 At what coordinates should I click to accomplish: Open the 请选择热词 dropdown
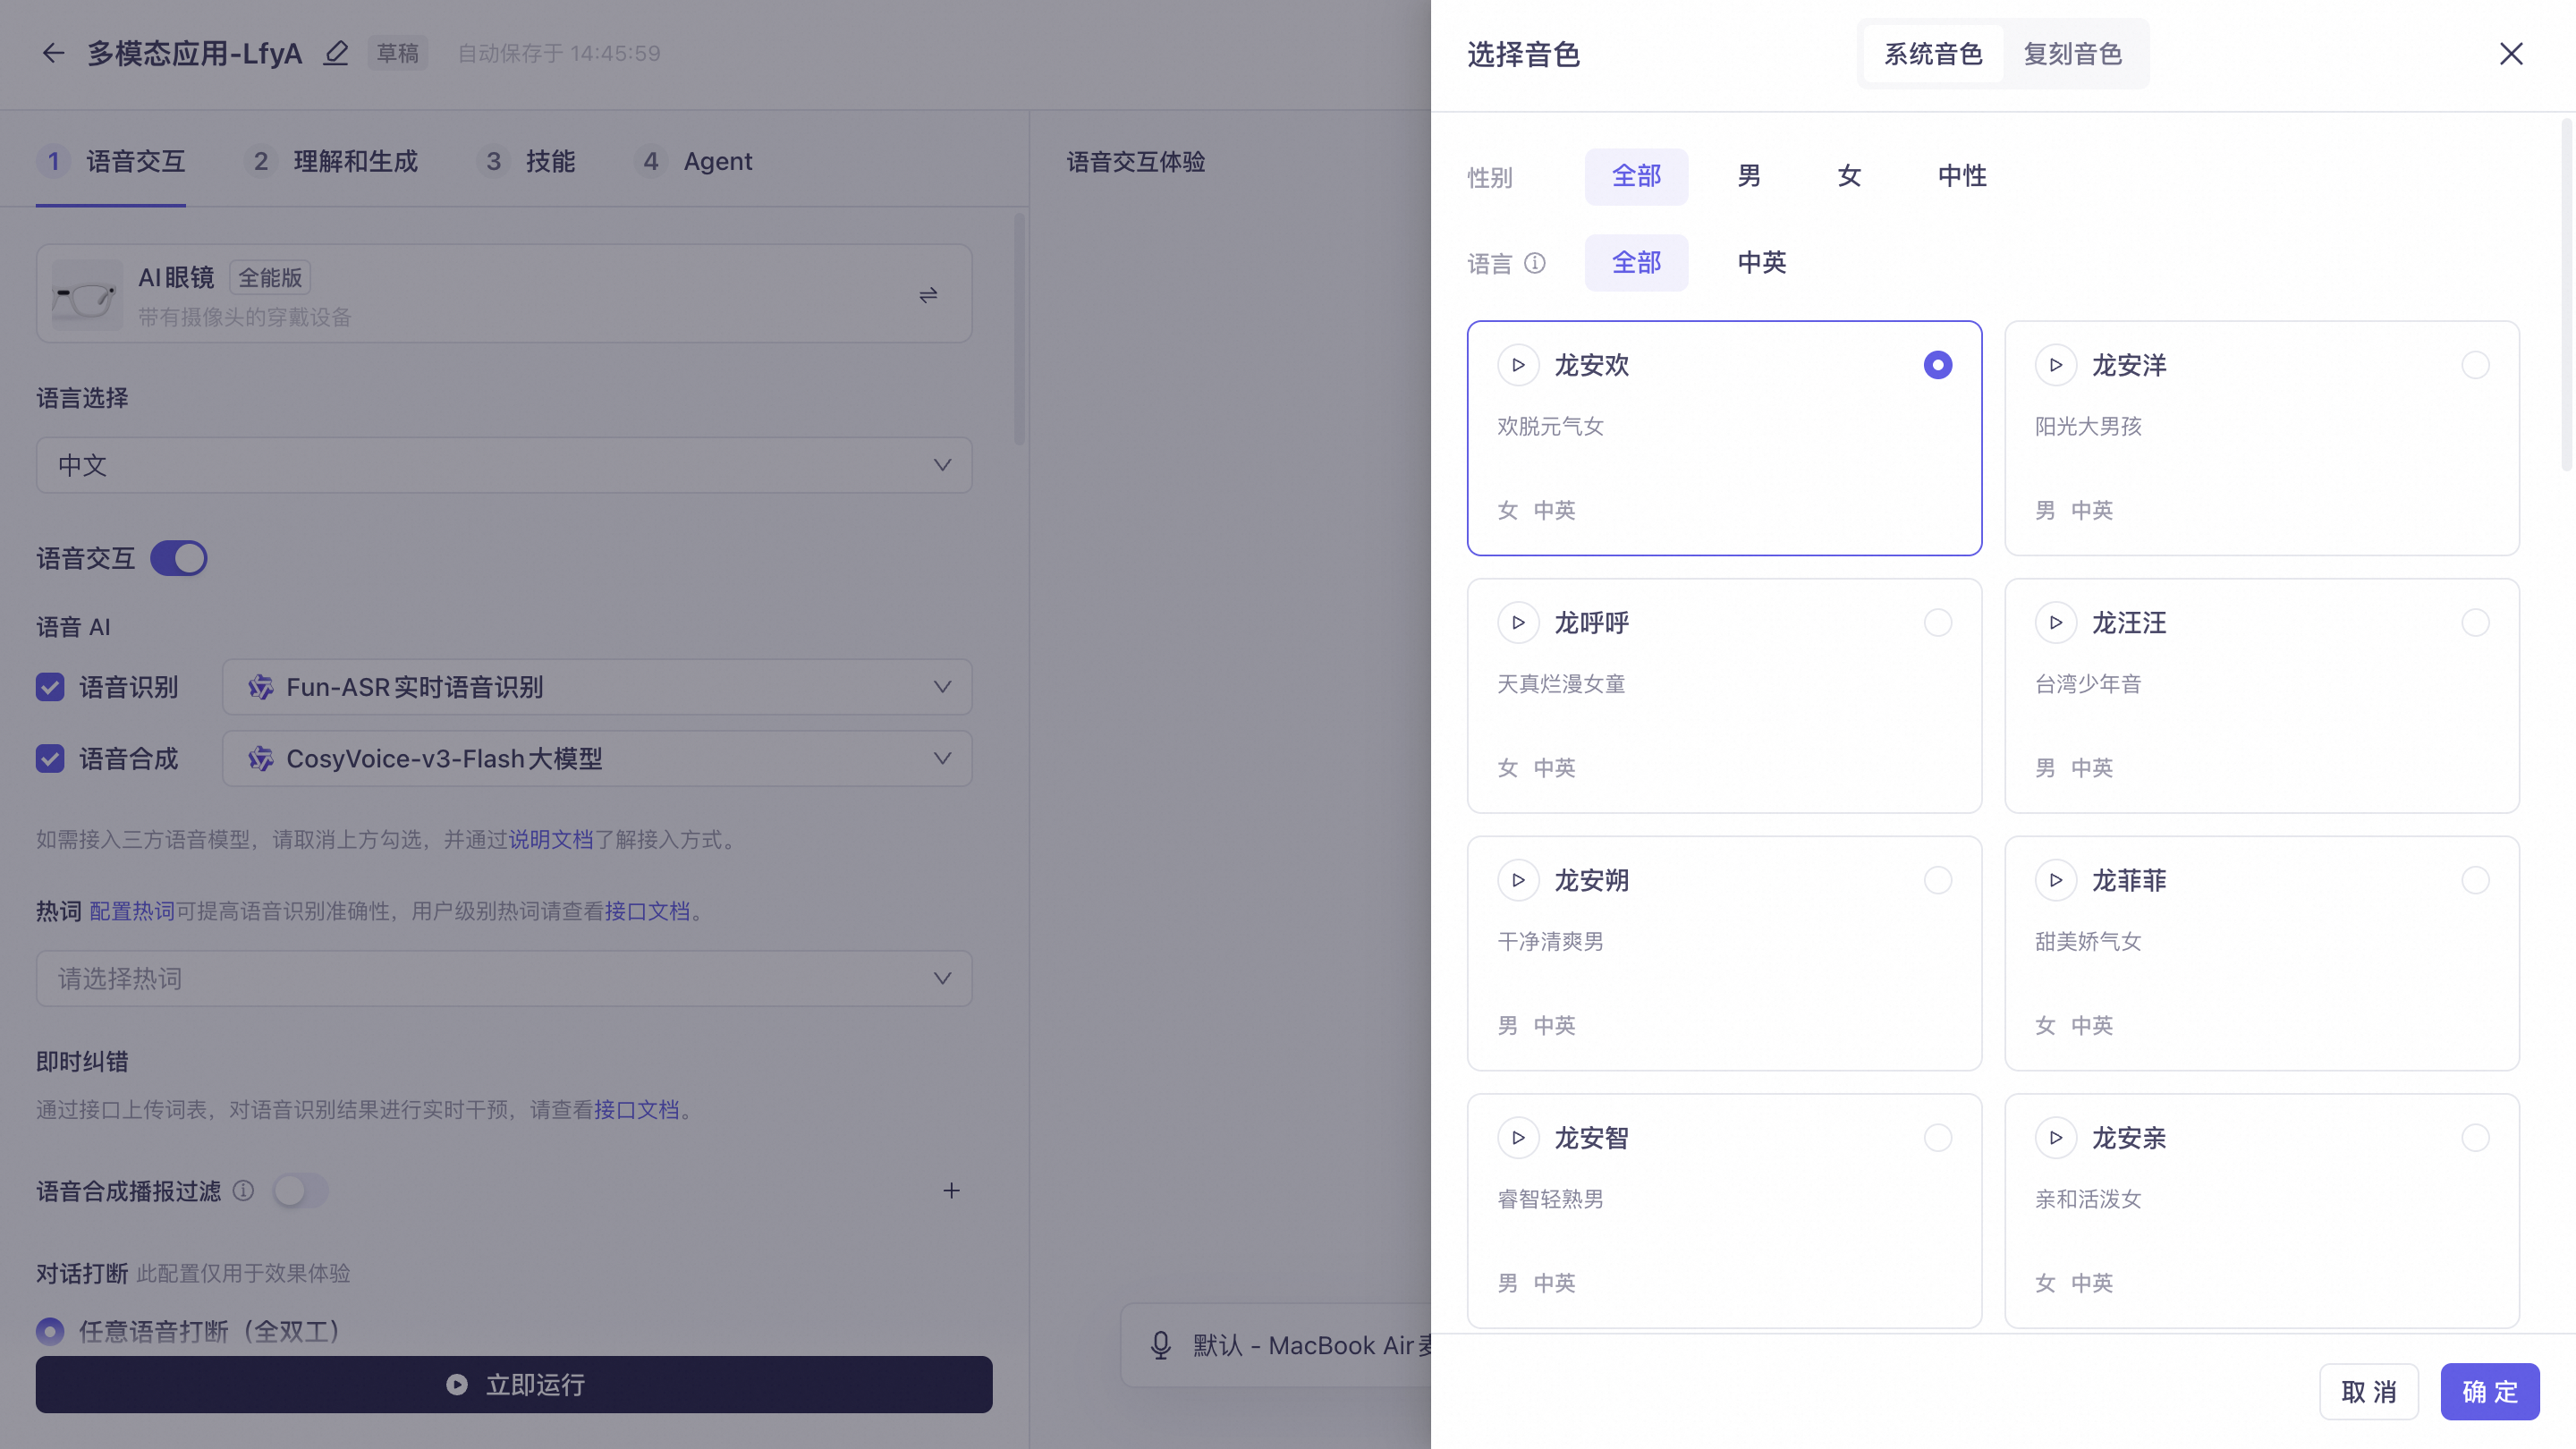click(504, 979)
